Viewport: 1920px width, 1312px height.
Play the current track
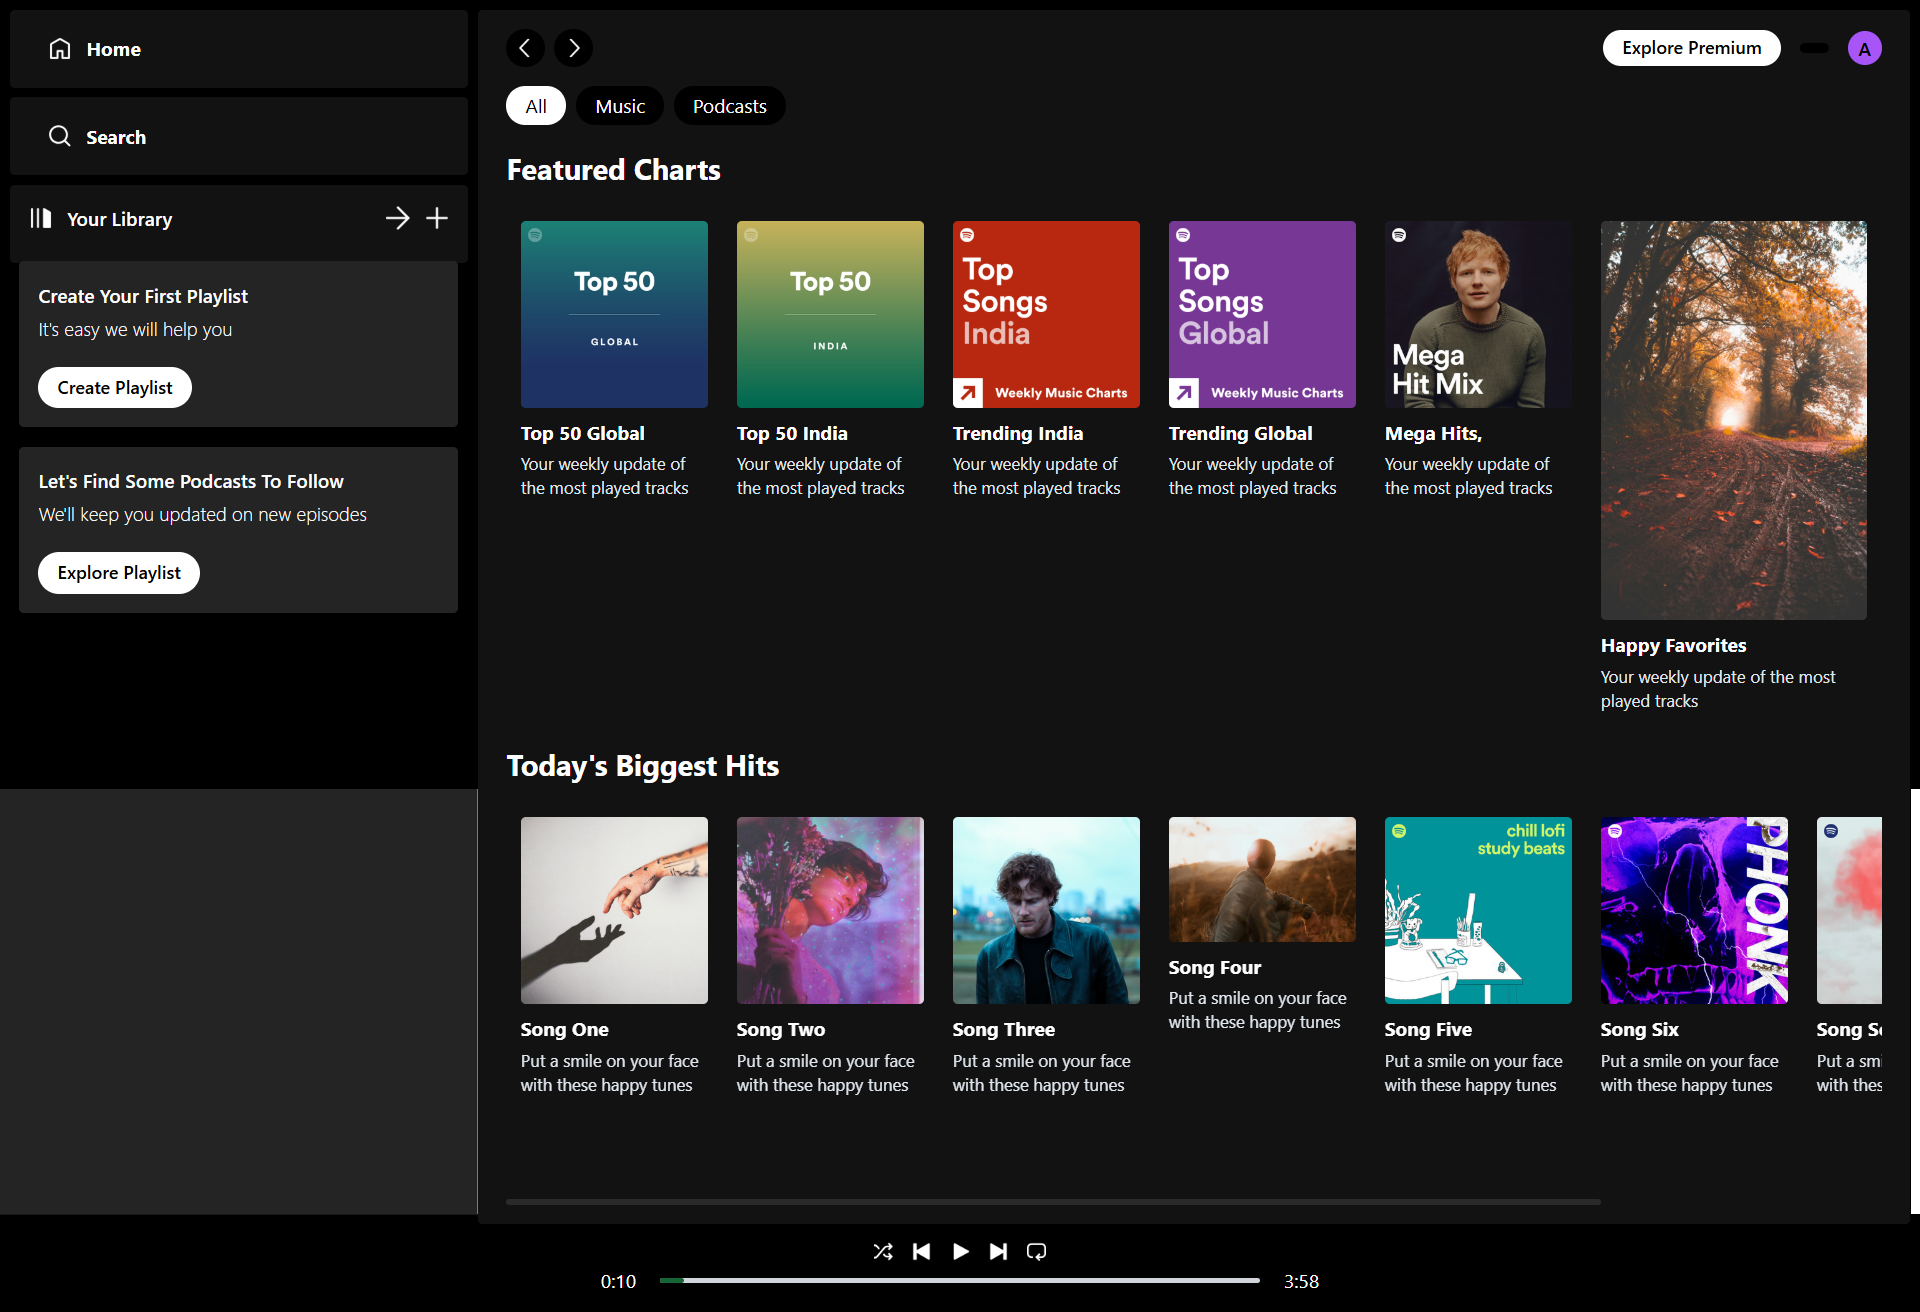[x=960, y=1251]
